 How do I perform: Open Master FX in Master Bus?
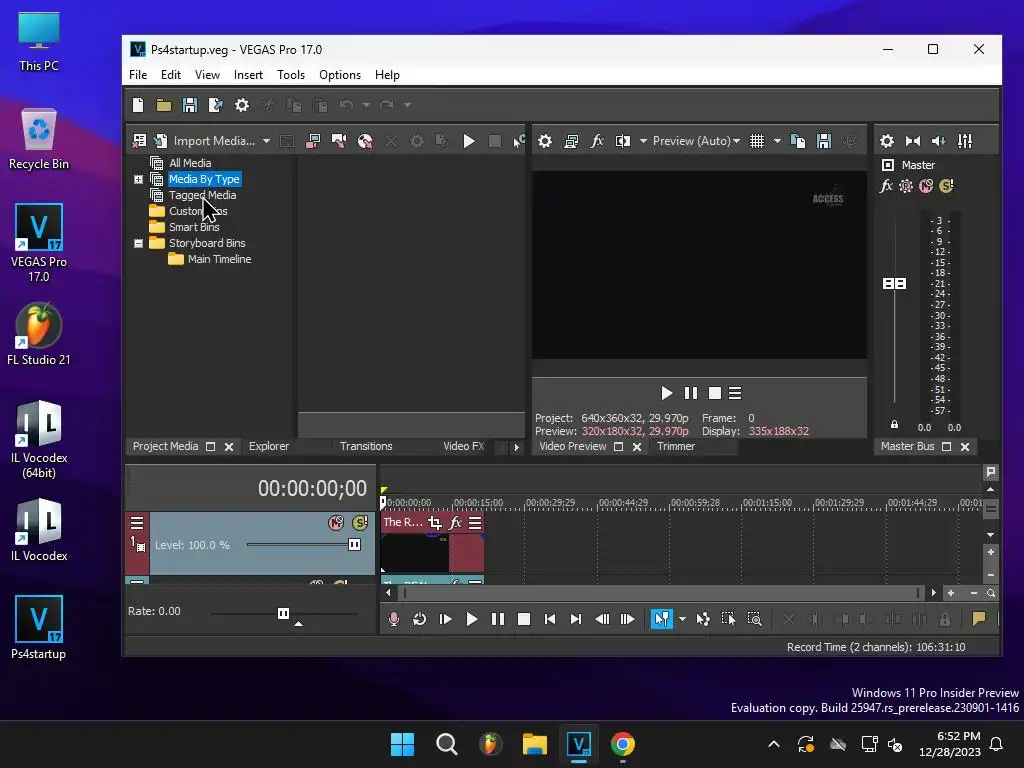tap(886, 186)
